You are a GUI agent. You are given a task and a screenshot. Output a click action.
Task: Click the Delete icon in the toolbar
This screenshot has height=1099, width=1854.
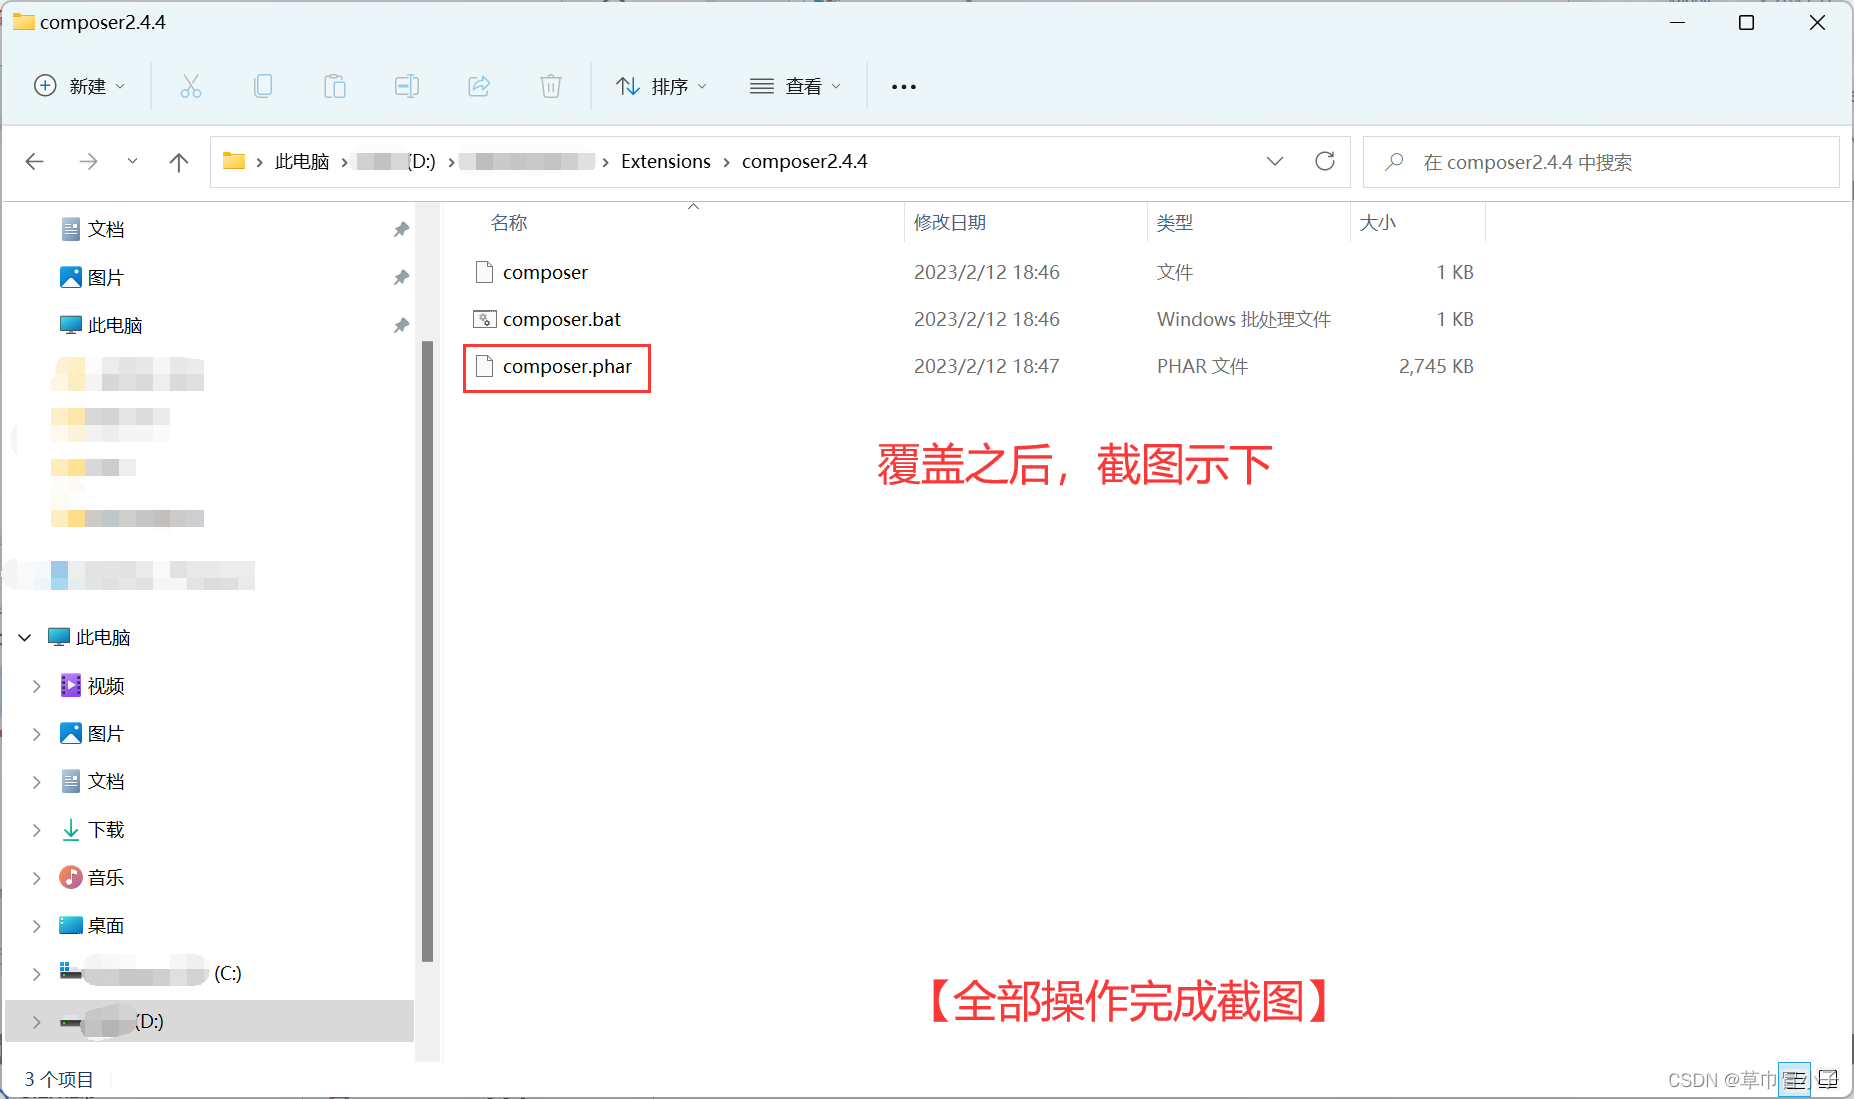point(550,86)
